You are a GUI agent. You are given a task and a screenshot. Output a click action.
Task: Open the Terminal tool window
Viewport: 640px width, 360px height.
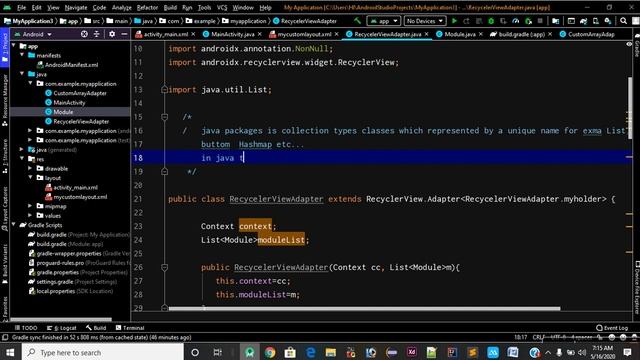[130, 328]
